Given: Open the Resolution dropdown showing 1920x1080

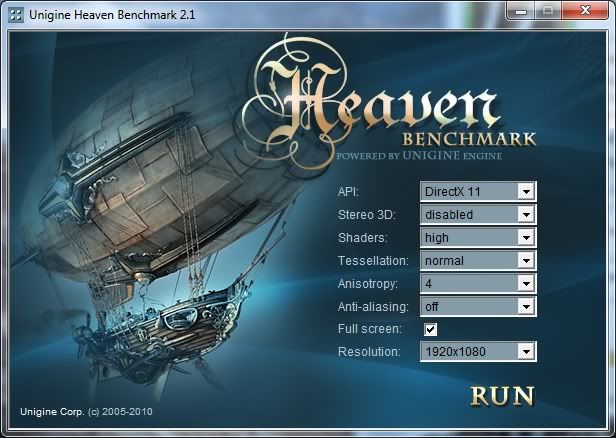Looking at the screenshot, I should point(478,351).
